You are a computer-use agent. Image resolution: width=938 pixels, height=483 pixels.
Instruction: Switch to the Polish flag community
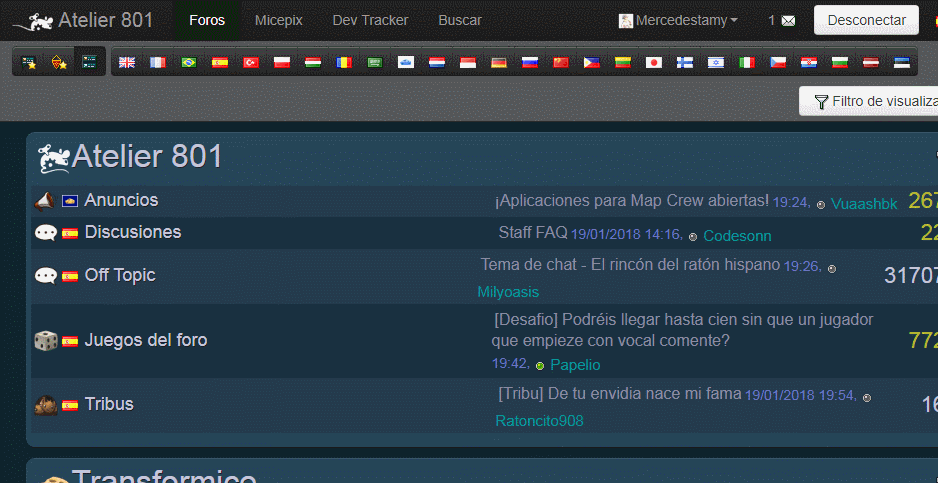pos(282,62)
